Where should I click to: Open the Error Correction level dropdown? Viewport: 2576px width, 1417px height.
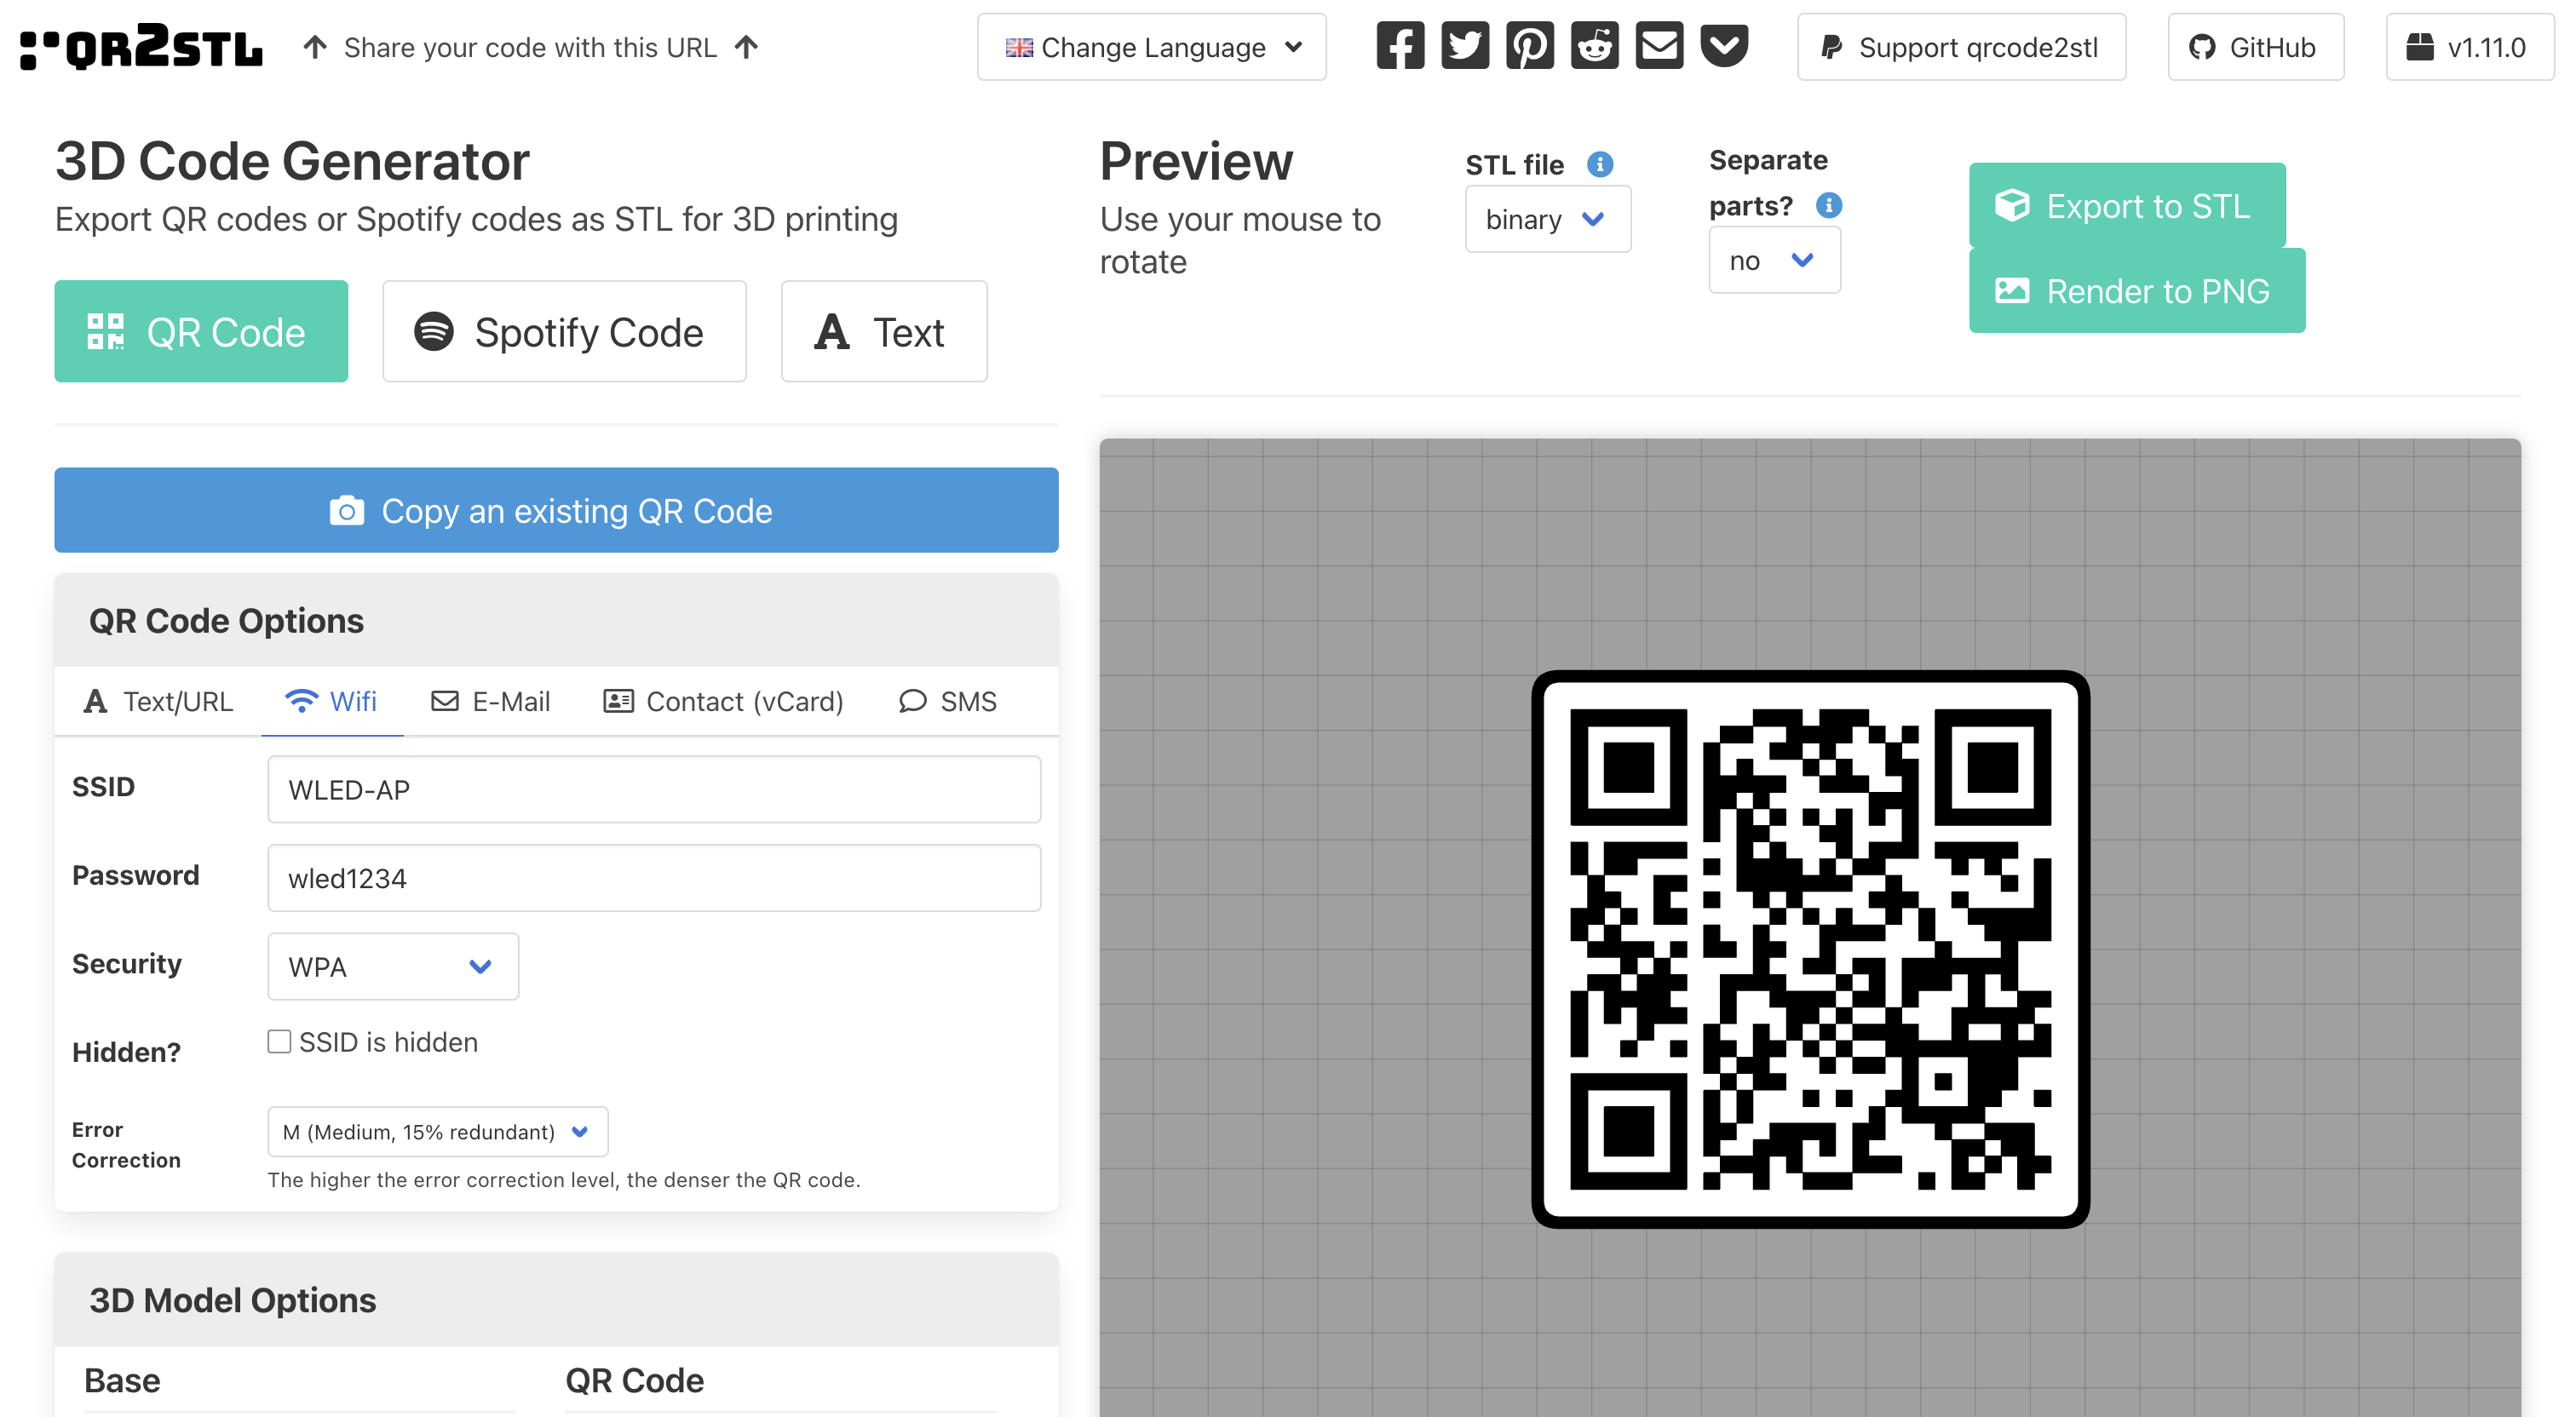[437, 1131]
